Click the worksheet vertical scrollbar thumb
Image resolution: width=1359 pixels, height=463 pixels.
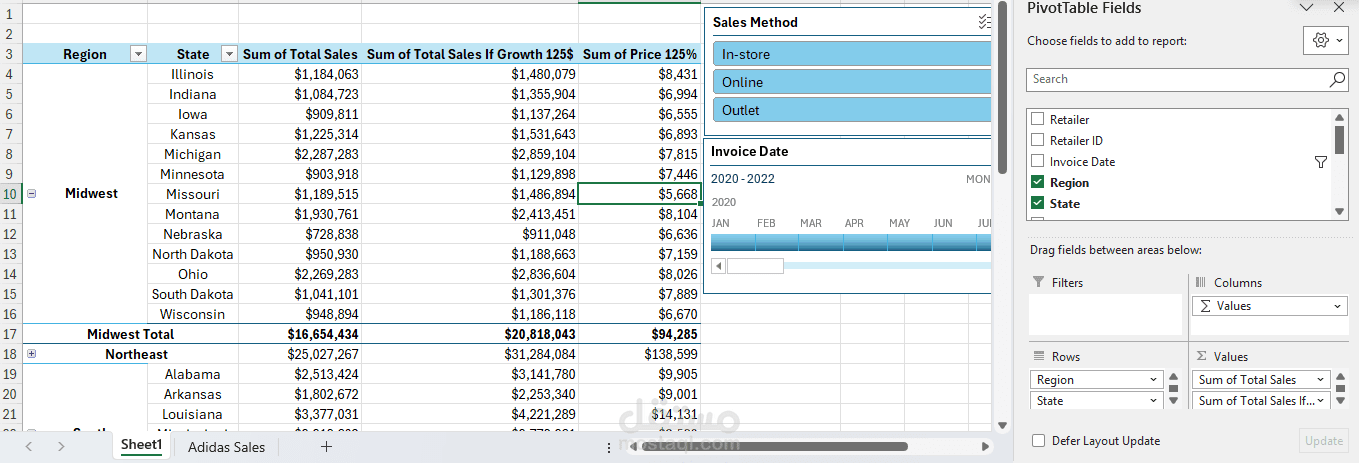point(1002,86)
